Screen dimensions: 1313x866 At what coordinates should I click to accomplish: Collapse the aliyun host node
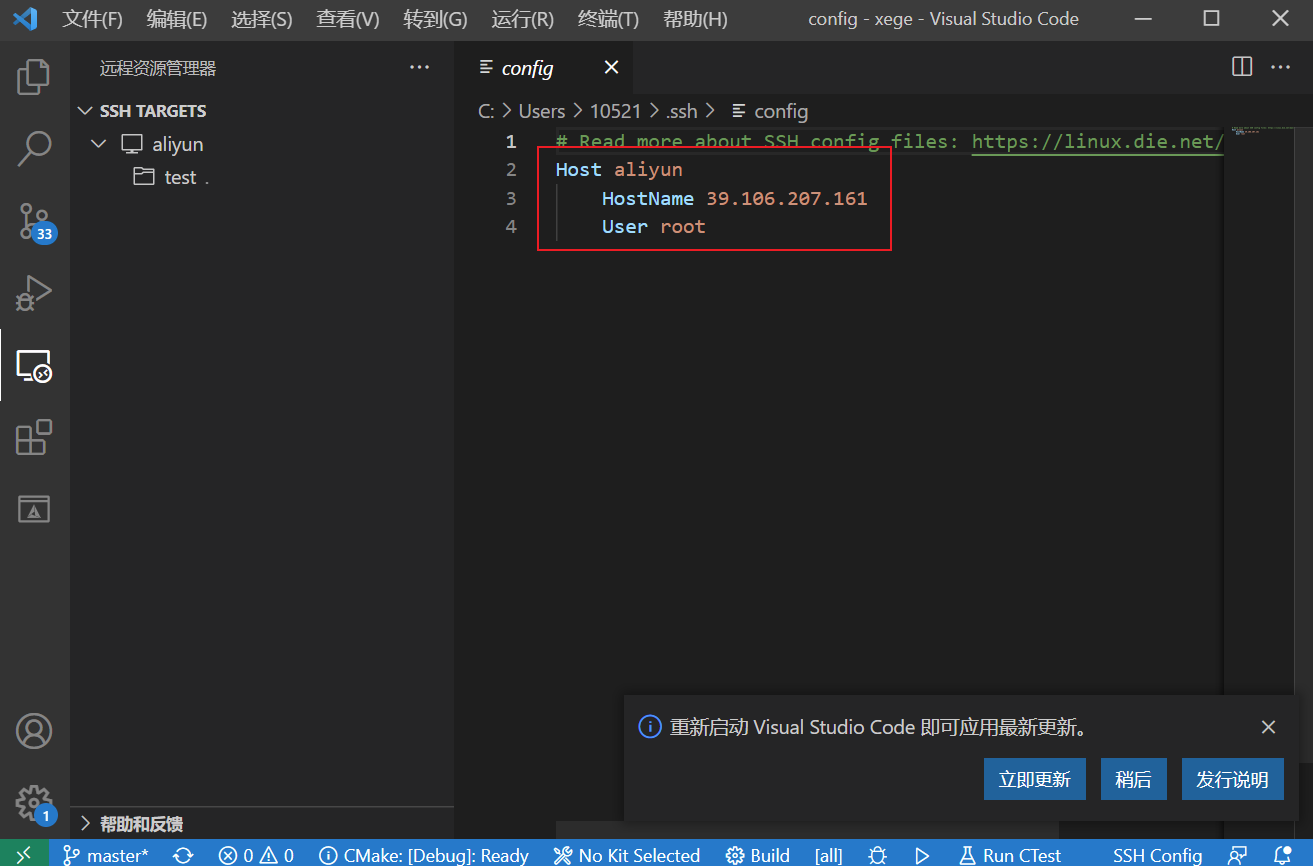click(99, 144)
